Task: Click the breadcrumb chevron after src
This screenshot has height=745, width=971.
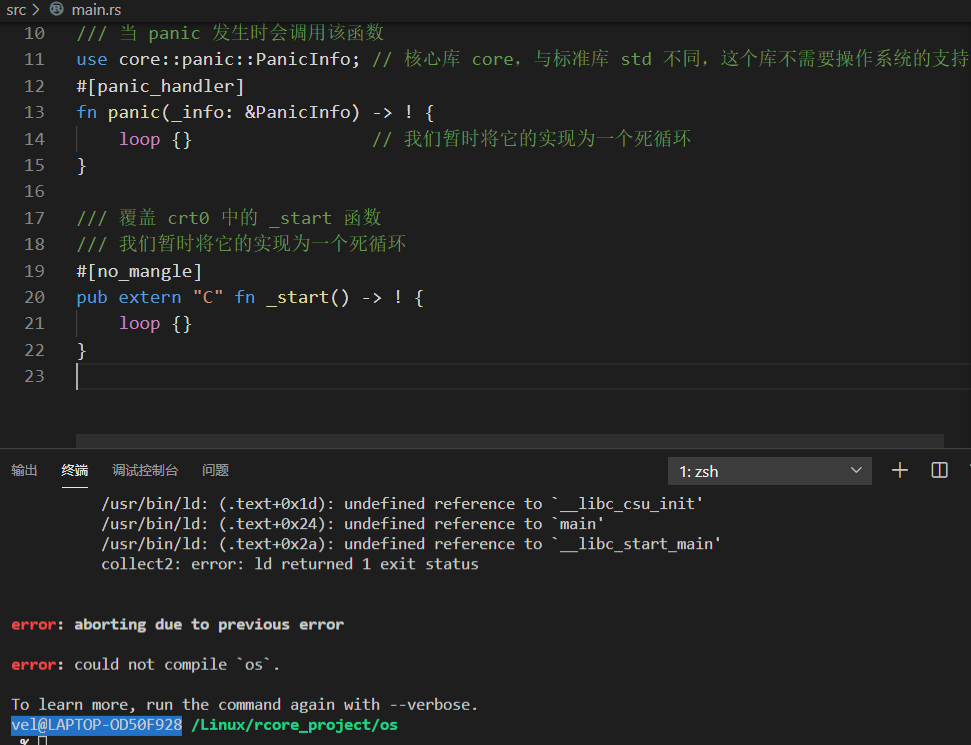Action: (36, 9)
